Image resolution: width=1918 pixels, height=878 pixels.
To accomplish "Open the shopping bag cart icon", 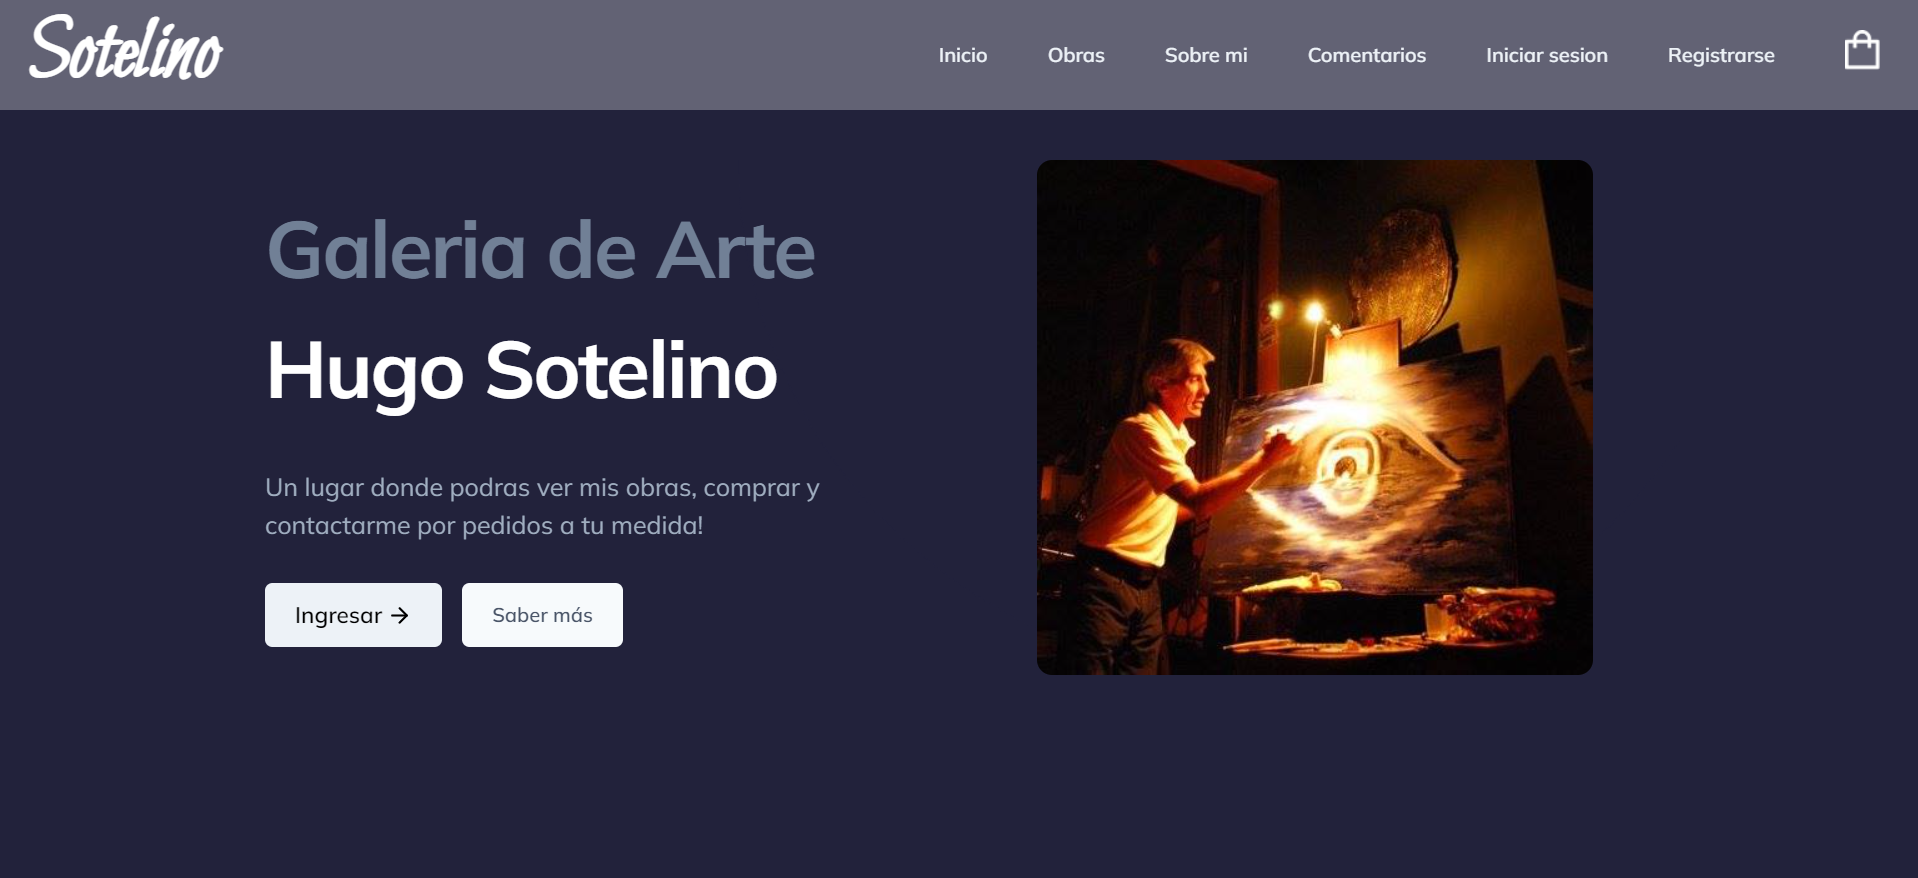I will (1861, 51).
